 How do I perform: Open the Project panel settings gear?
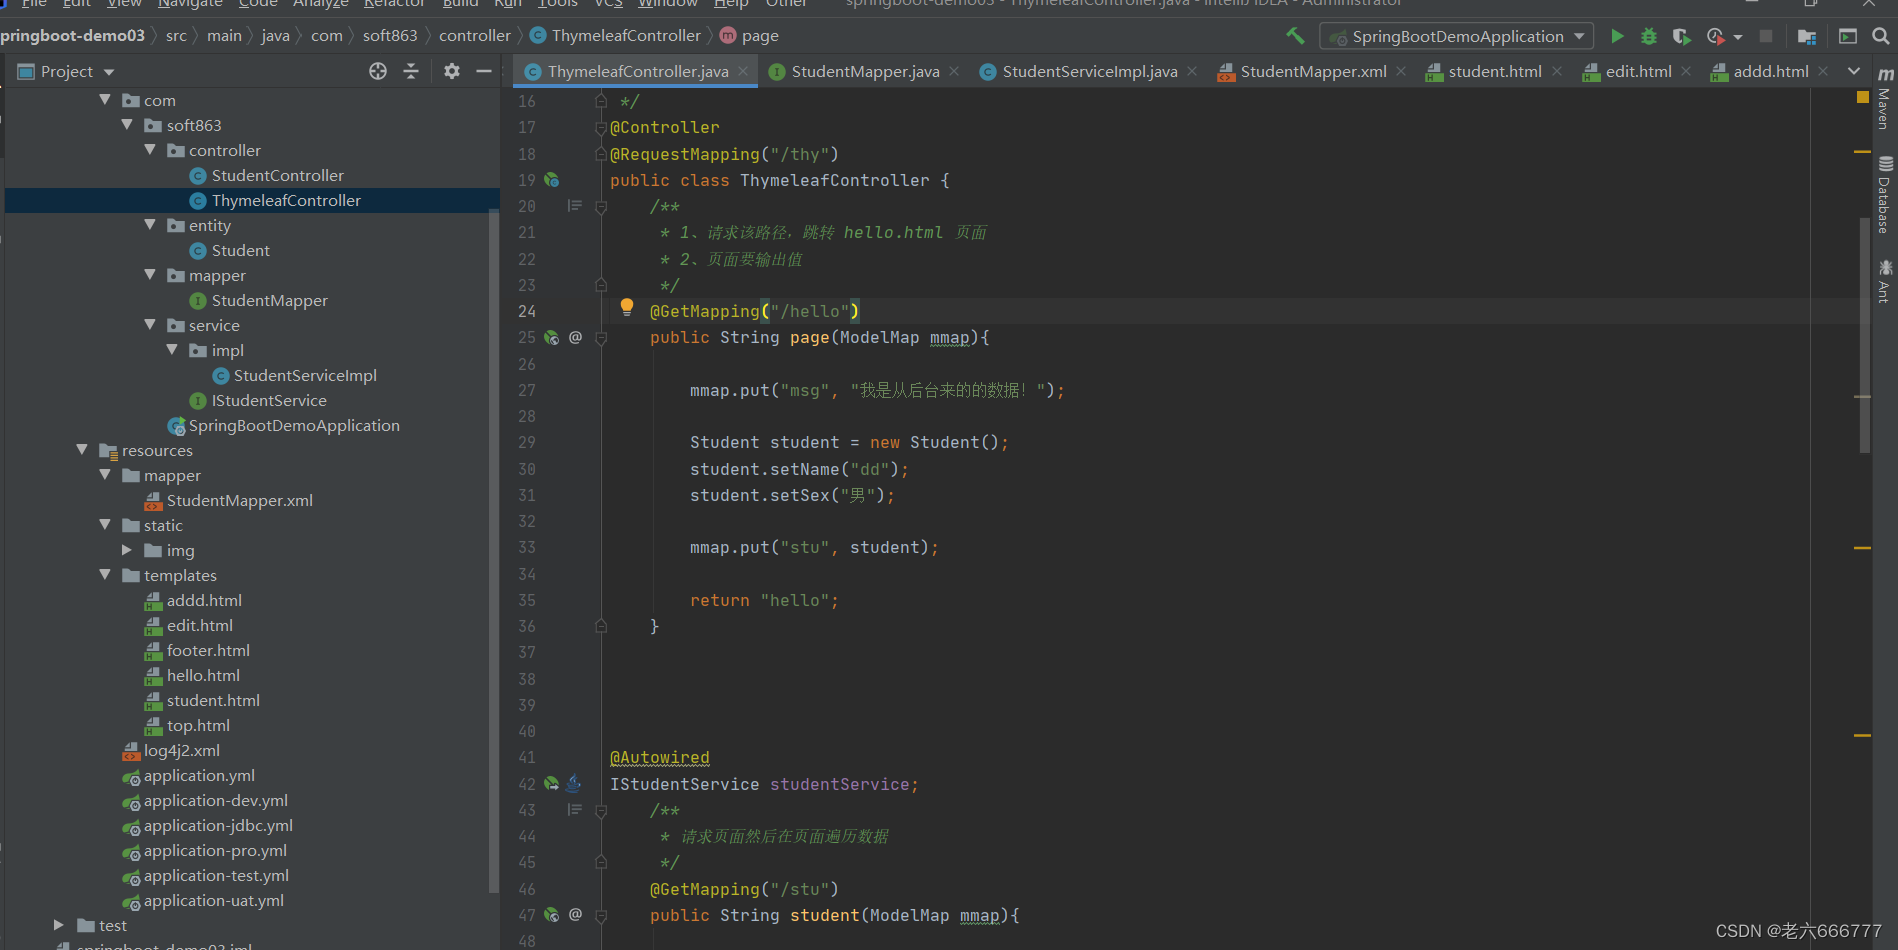[451, 71]
